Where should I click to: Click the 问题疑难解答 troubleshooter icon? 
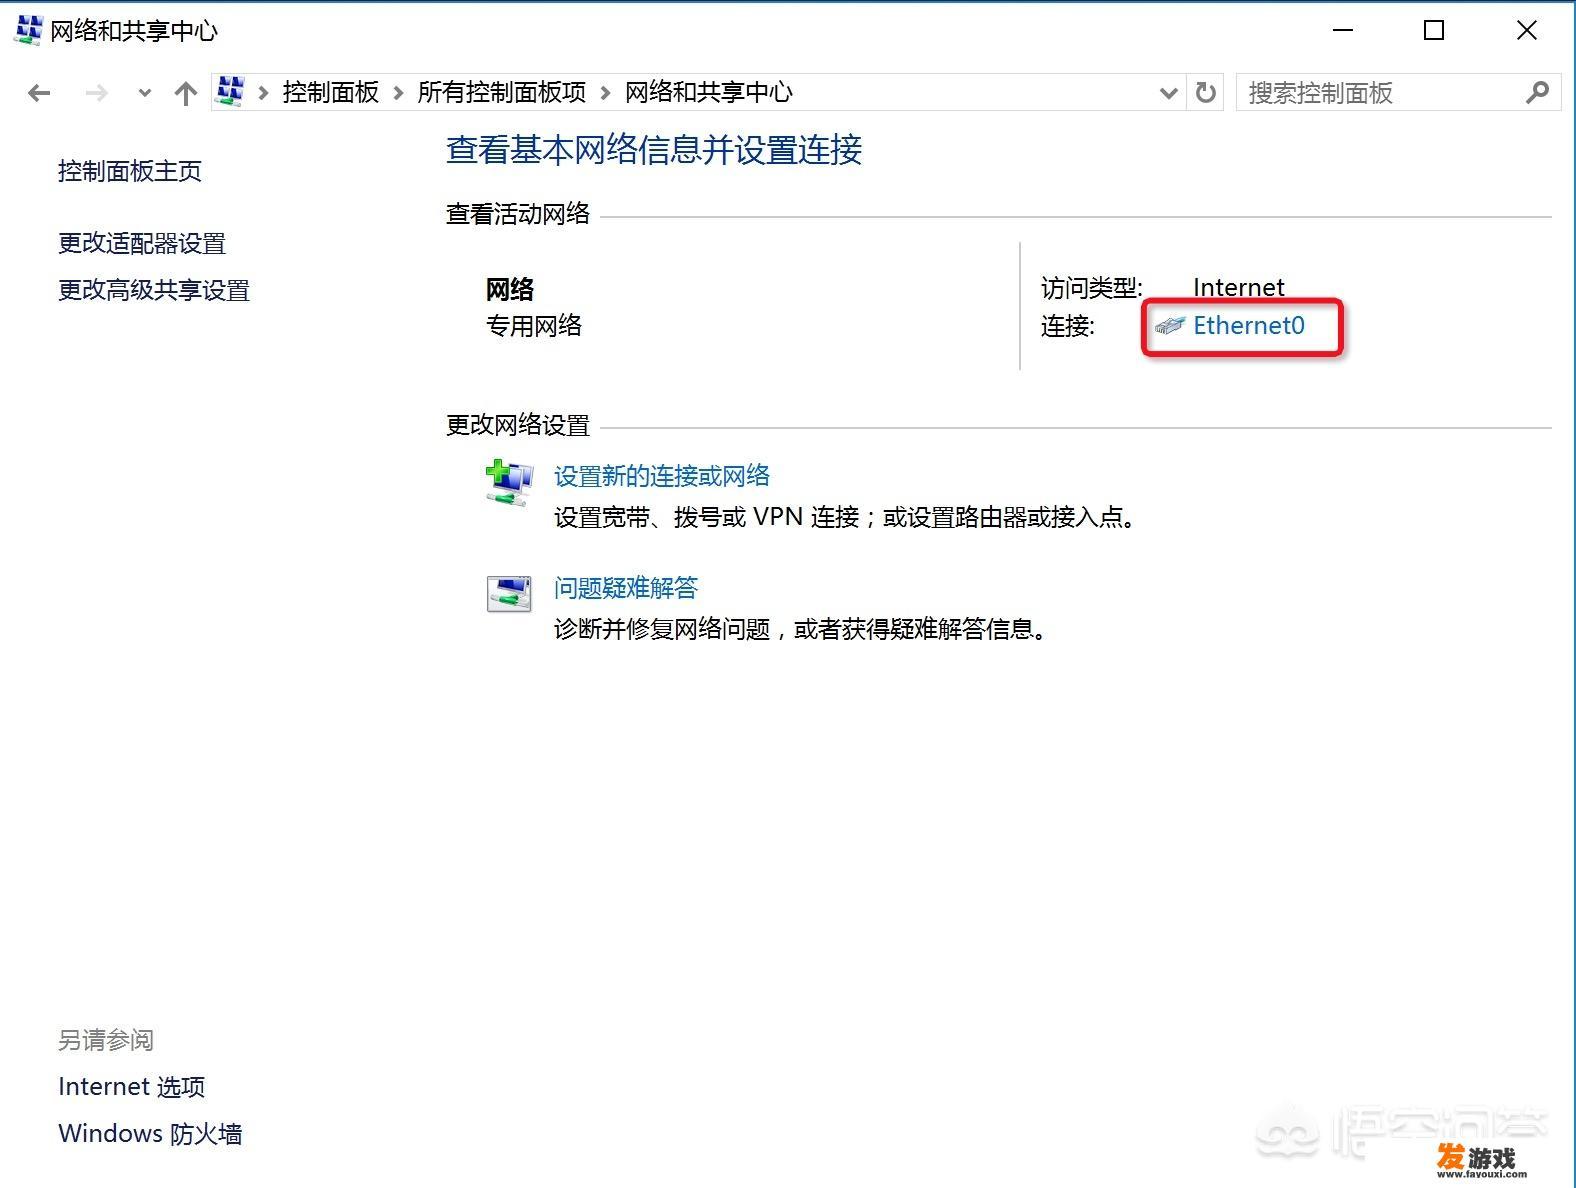[x=509, y=593]
